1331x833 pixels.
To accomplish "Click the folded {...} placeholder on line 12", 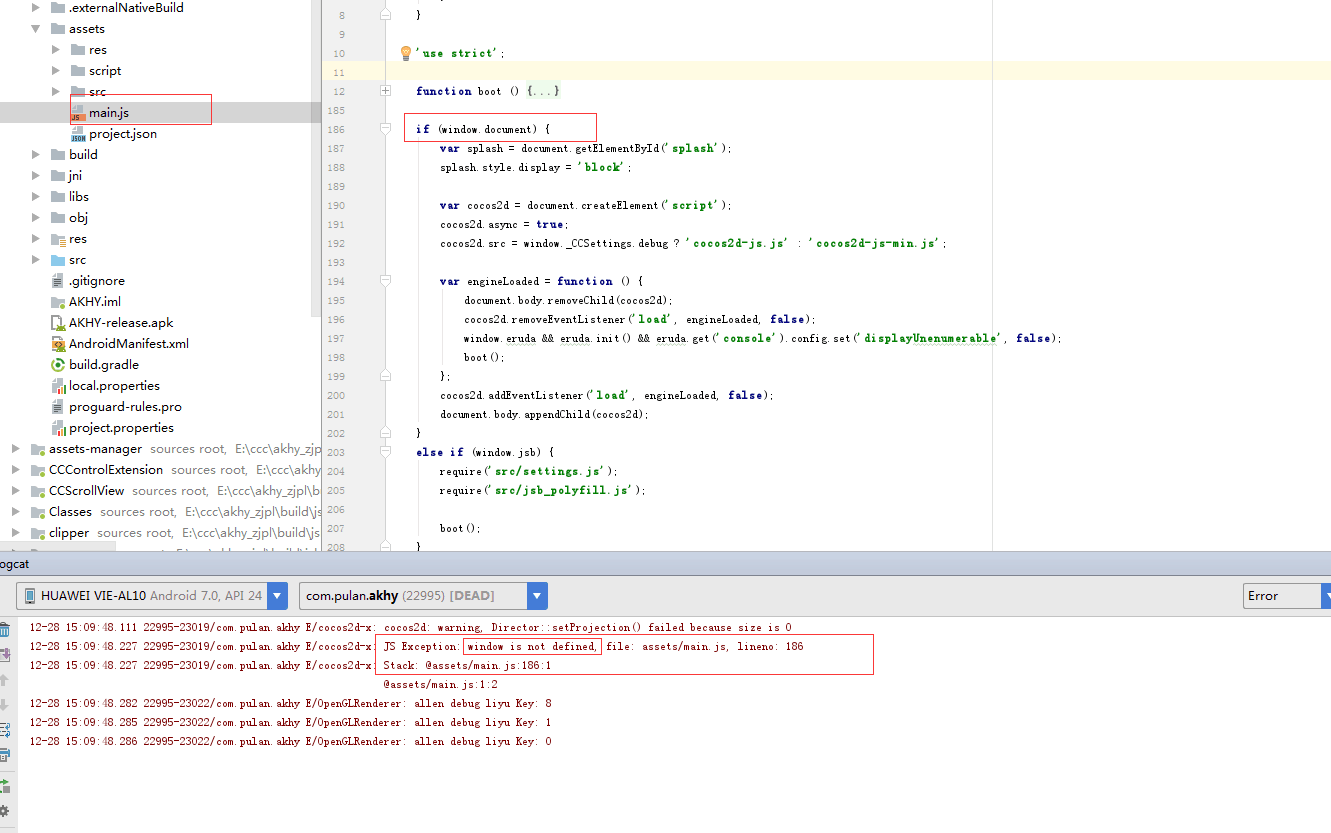I will (x=543, y=91).
